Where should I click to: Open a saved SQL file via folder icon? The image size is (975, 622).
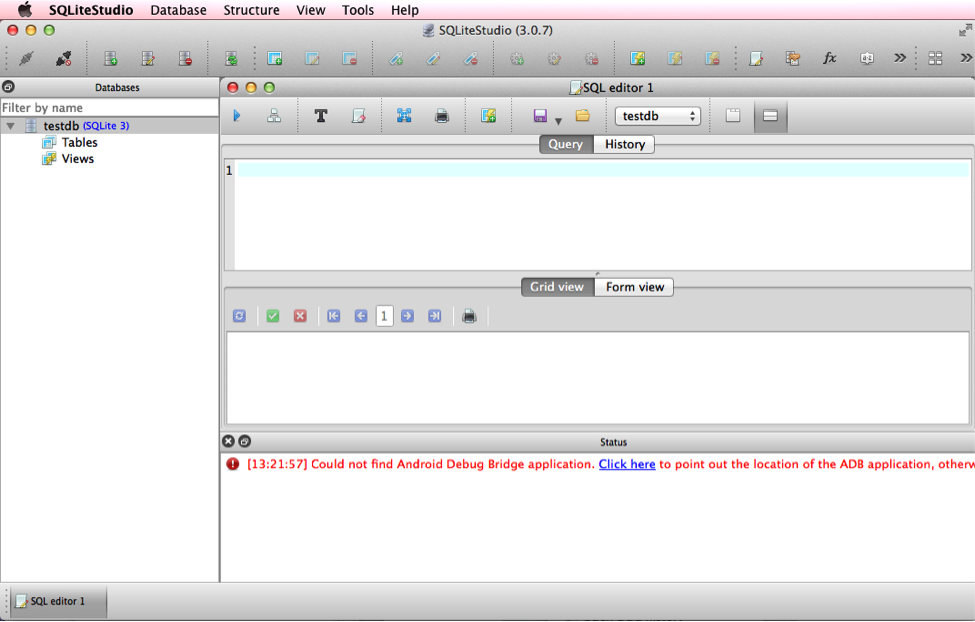click(581, 115)
